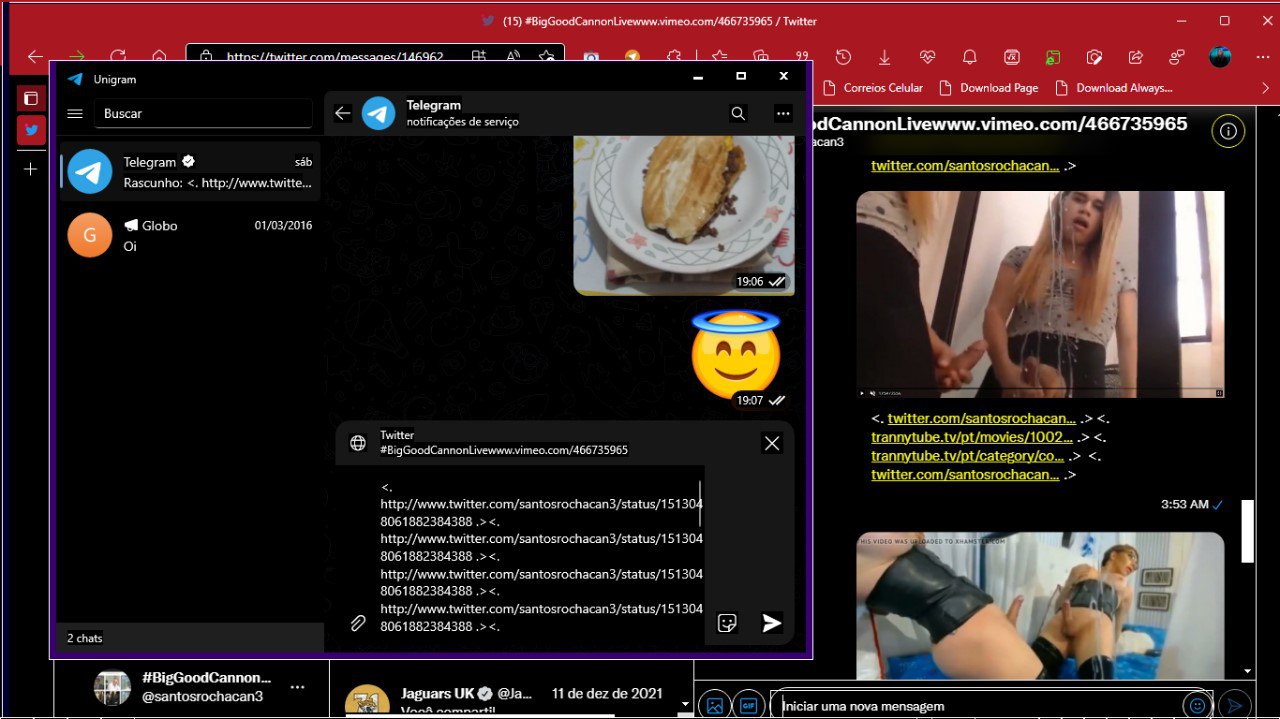Viewport: 1280px width, 719px height.
Task: Open the Download Always bookmark
Action: tap(1113, 88)
